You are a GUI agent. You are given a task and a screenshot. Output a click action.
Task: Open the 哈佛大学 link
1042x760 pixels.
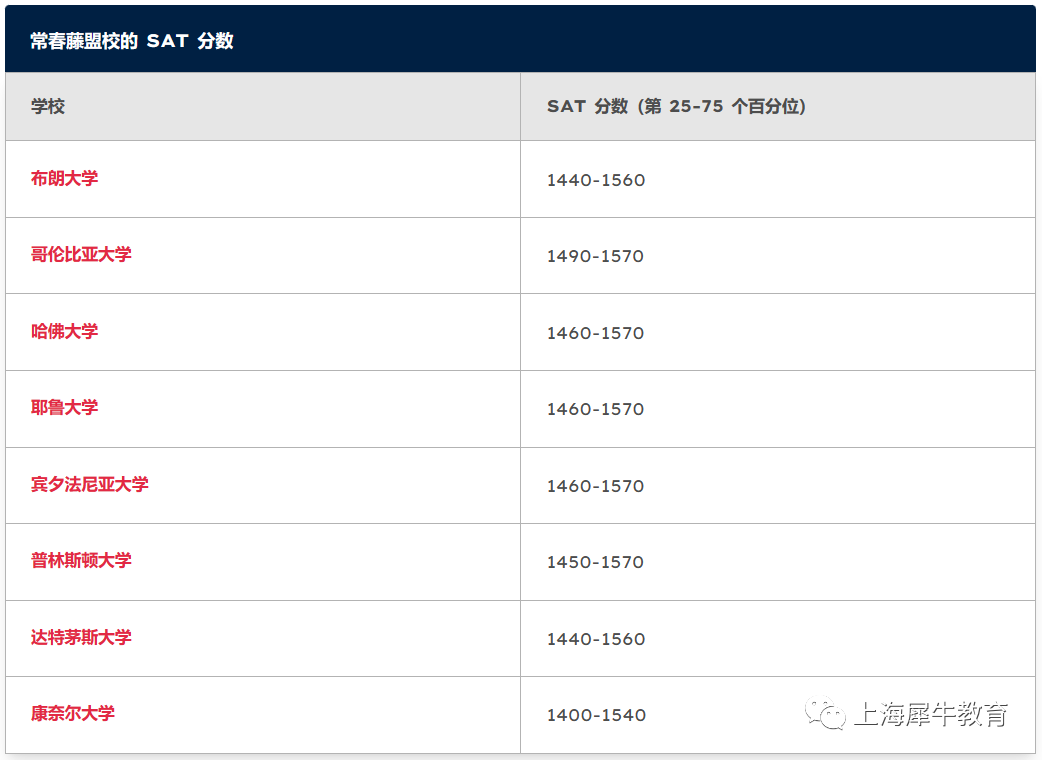coord(64,331)
